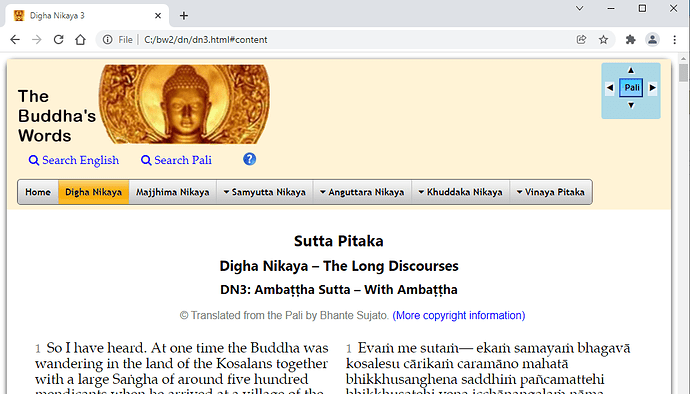Share this page icon in address bar
Image resolution: width=690 pixels, height=394 pixels.
point(581,40)
